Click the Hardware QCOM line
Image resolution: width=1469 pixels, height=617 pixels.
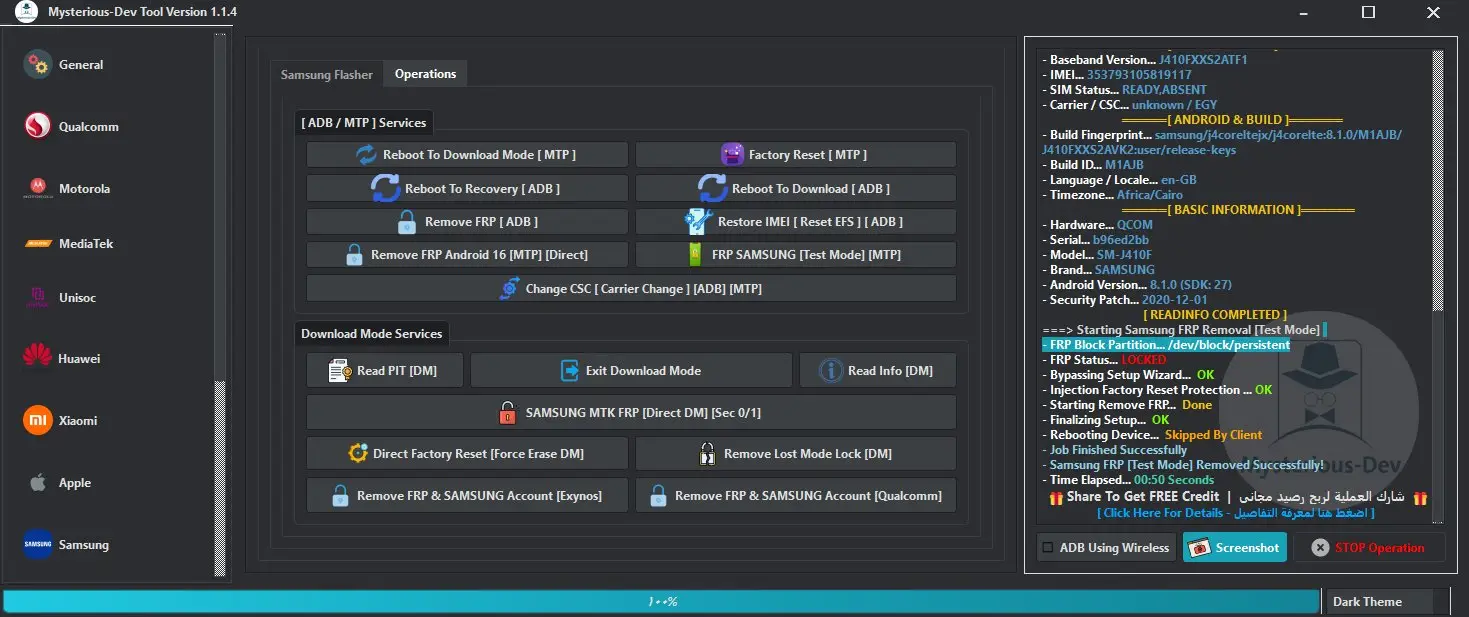pos(1097,225)
